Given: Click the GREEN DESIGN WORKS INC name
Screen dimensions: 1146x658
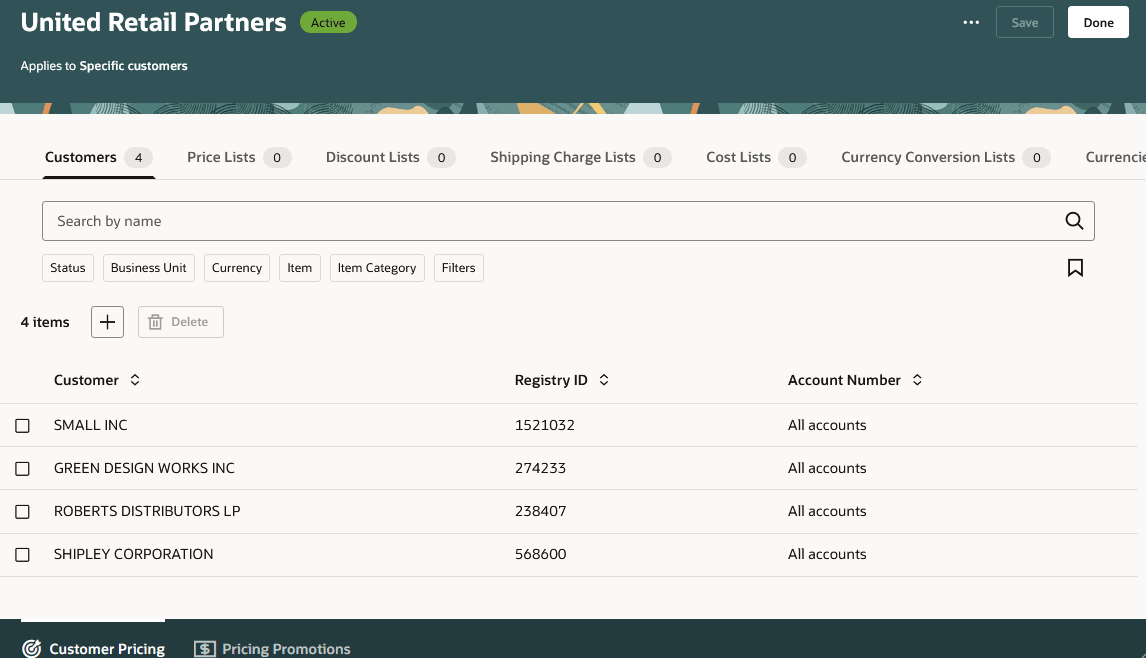Looking at the screenshot, I should [x=144, y=468].
